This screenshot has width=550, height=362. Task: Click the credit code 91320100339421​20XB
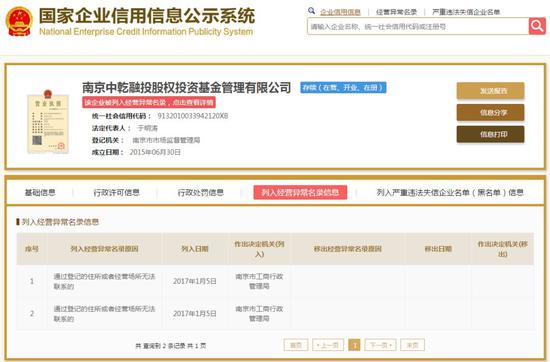click(193, 116)
